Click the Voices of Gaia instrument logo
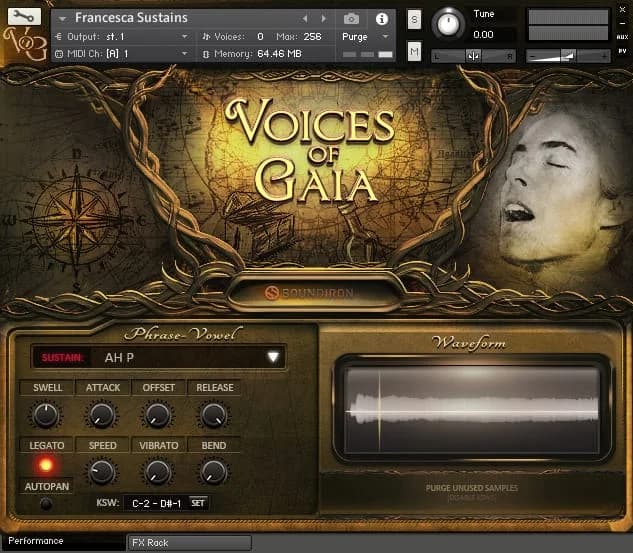This screenshot has width=633, height=553. pyautogui.click(x=310, y=150)
